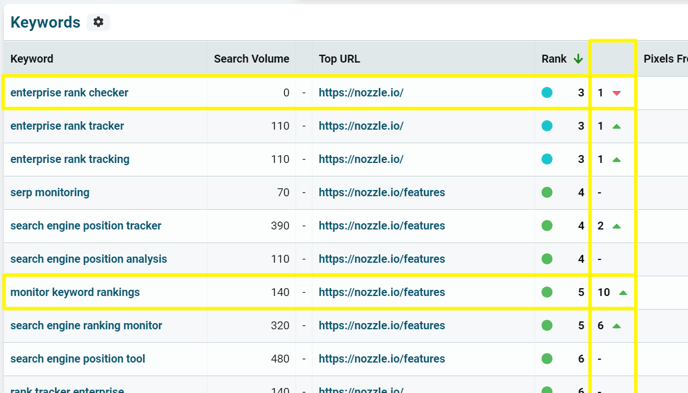Click red down arrow for enterprise rank checker

pyautogui.click(x=616, y=93)
